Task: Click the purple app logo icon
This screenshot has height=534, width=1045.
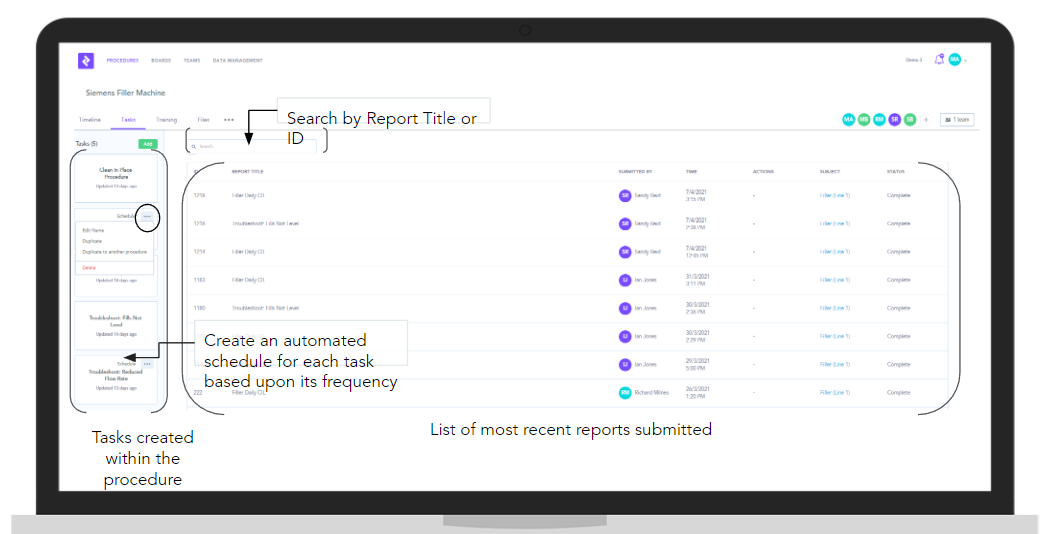Action: pyautogui.click(x=86, y=61)
